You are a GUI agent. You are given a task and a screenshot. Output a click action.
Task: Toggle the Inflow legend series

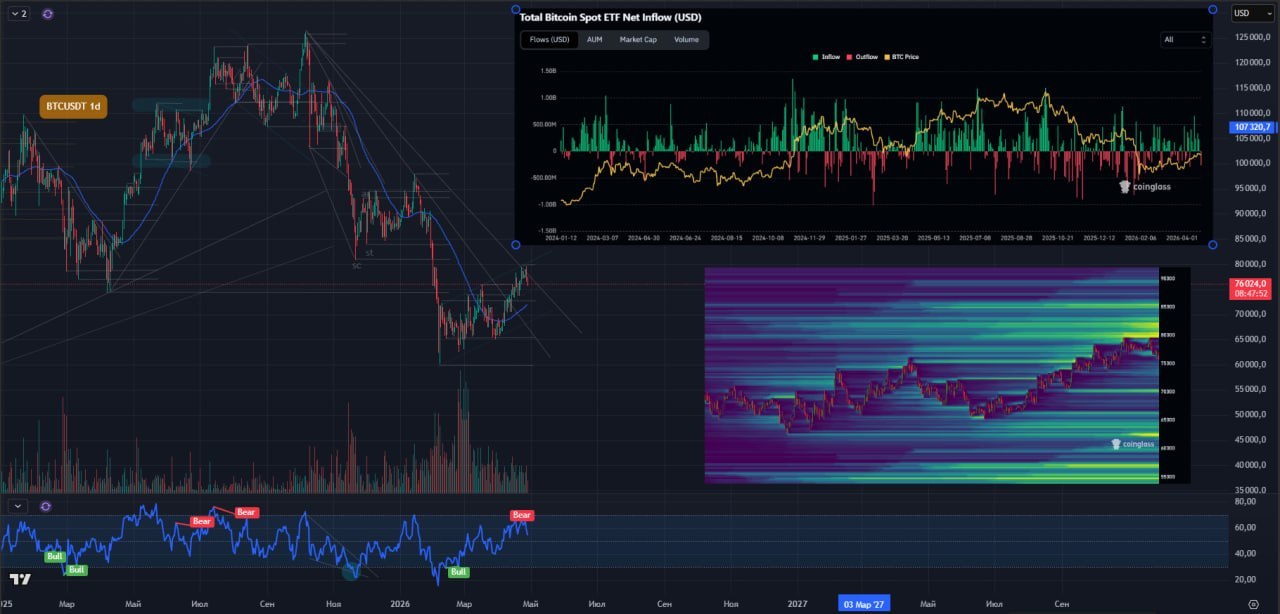pyautogui.click(x=827, y=57)
